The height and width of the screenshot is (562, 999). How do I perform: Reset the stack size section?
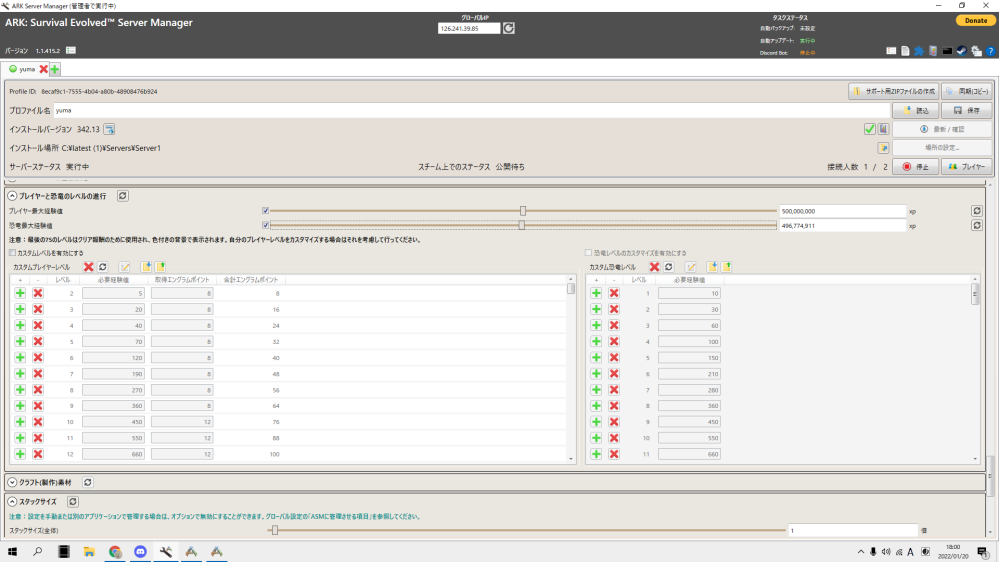(x=73, y=502)
